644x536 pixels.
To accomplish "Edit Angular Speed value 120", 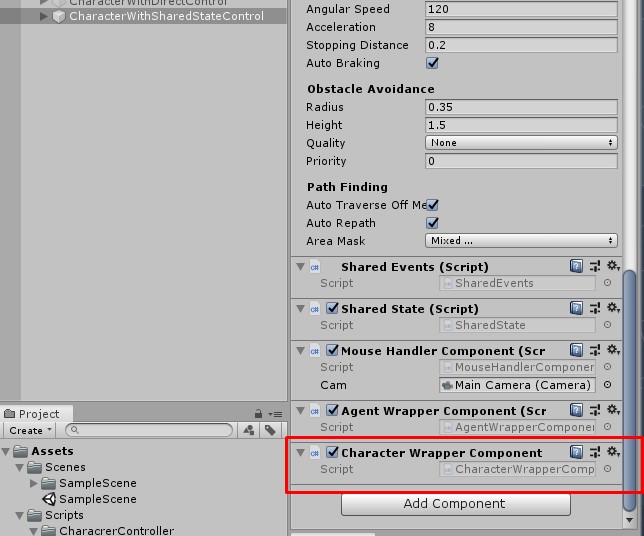I will coord(521,9).
